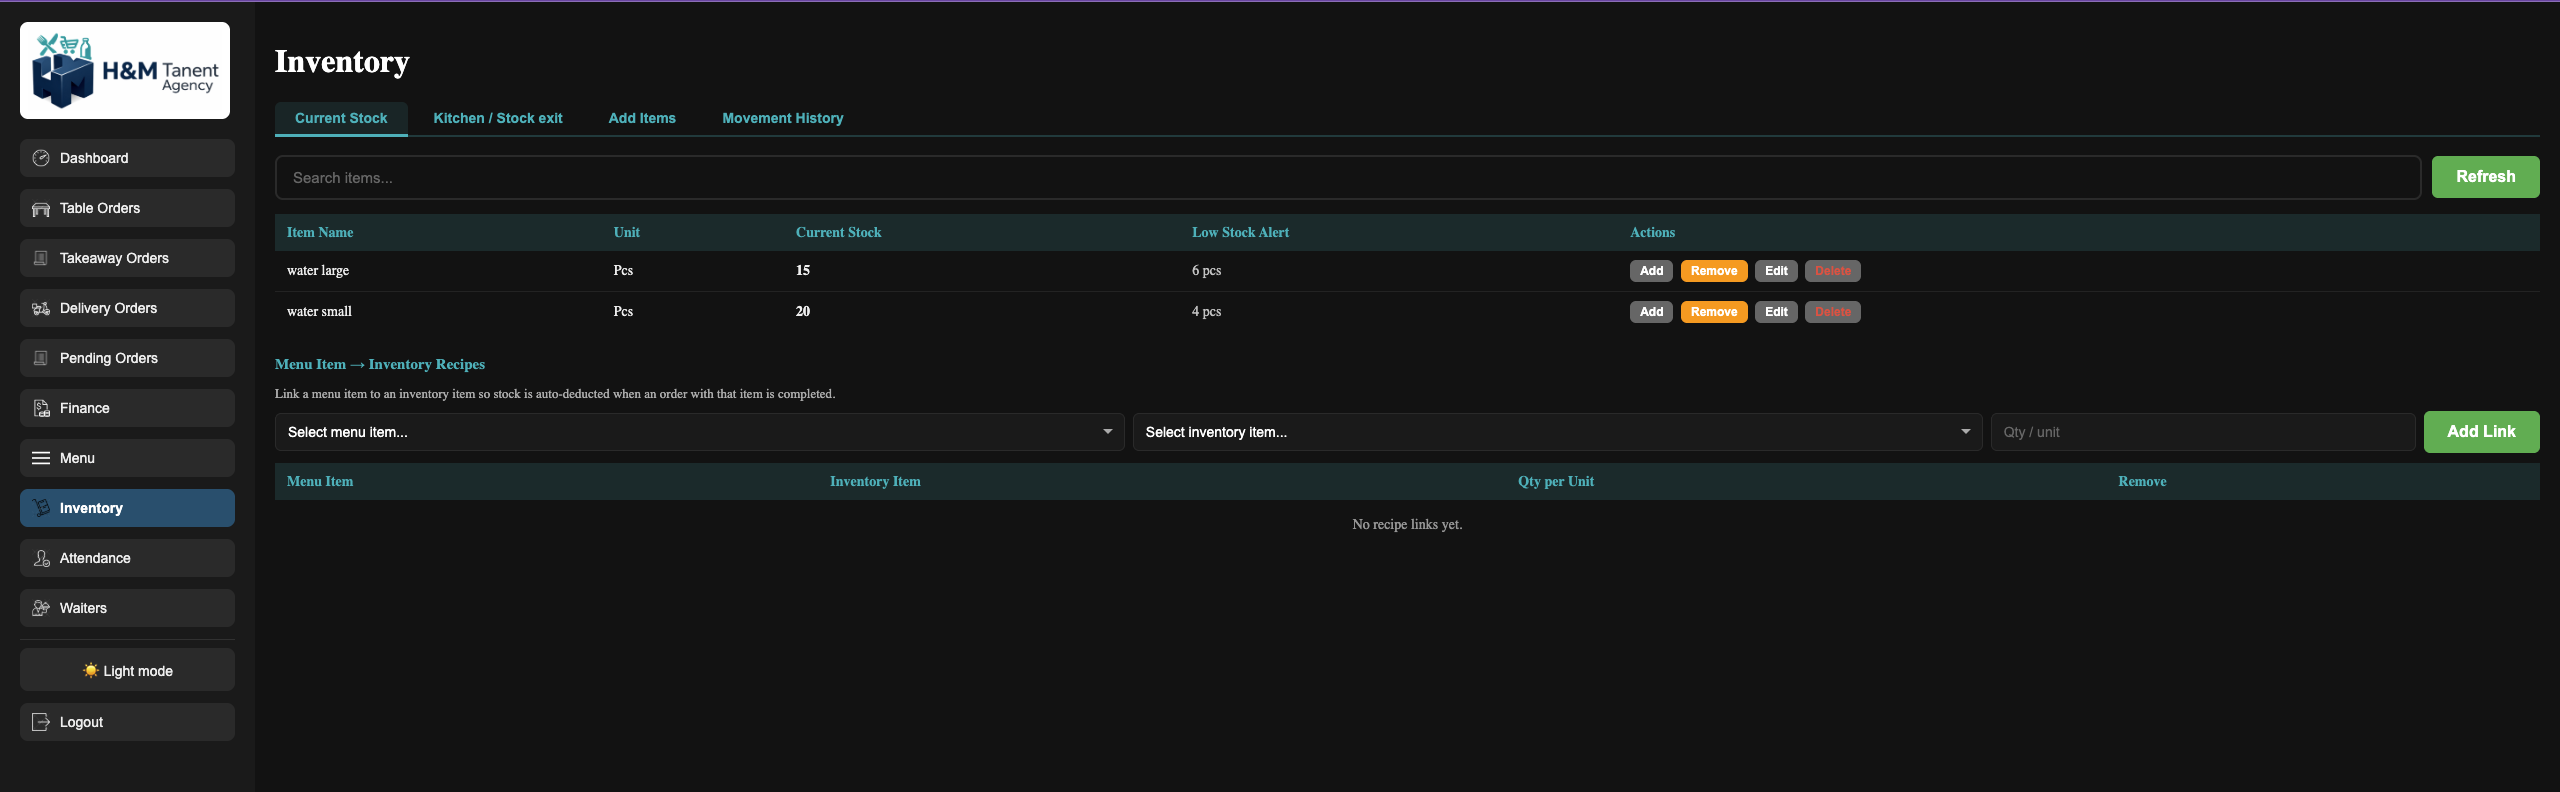Expand the Select inventory item dropdown
Viewport: 2560px width, 792px height.
(1556, 432)
